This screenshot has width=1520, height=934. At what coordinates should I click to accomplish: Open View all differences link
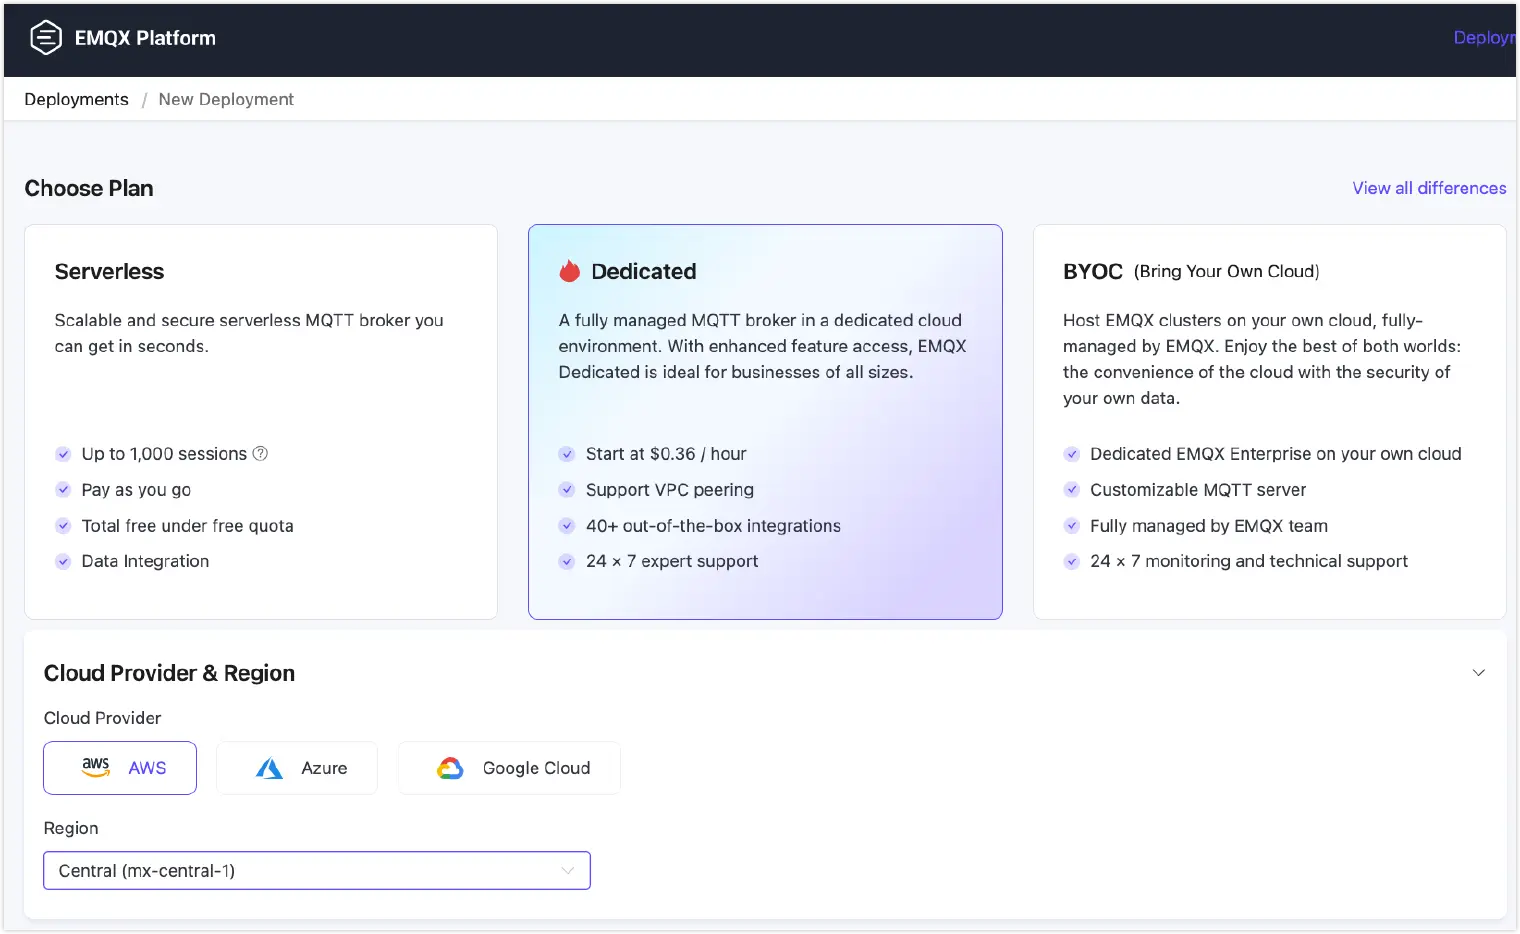(x=1428, y=188)
